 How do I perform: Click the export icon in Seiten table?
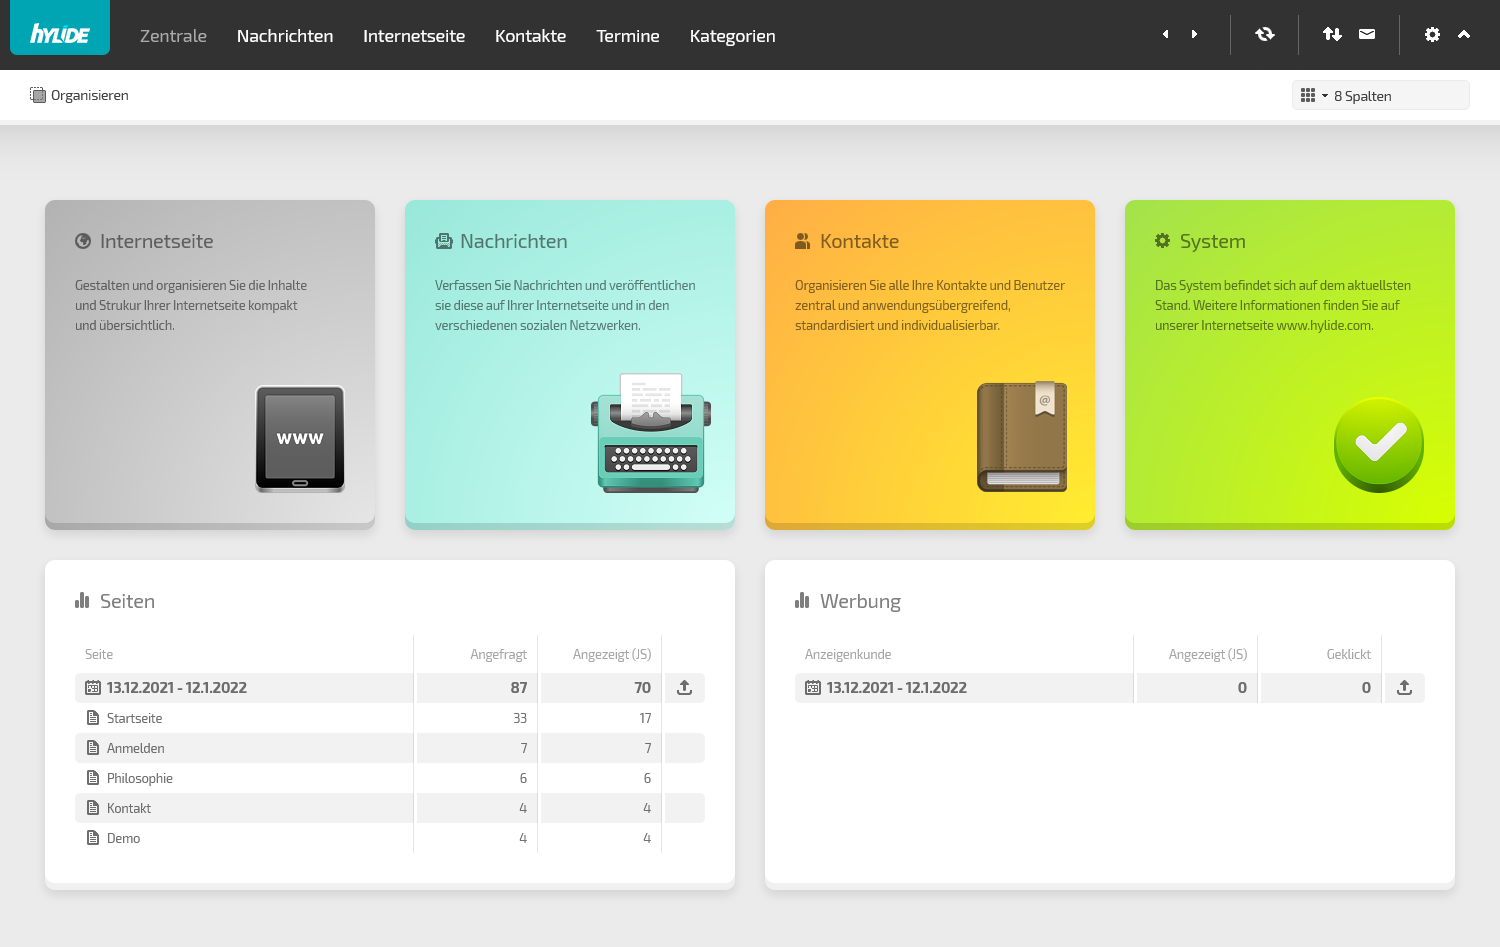[685, 688]
